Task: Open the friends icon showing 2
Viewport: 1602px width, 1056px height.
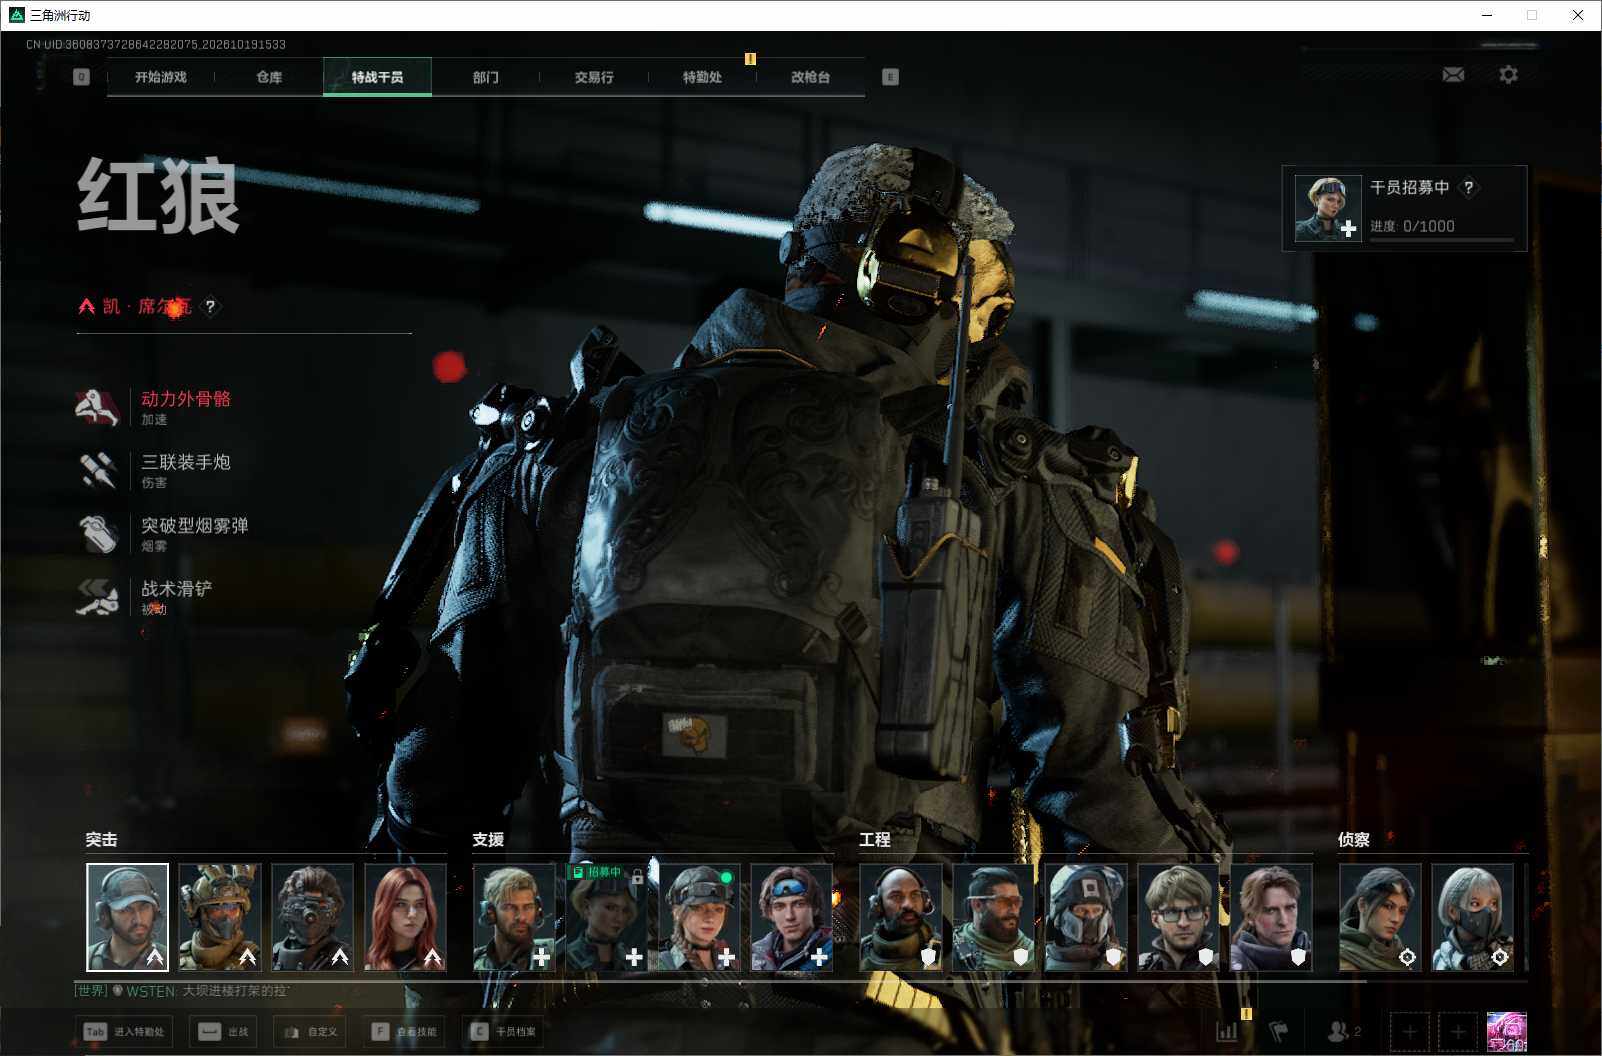Action: (x=1343, y=1031)
